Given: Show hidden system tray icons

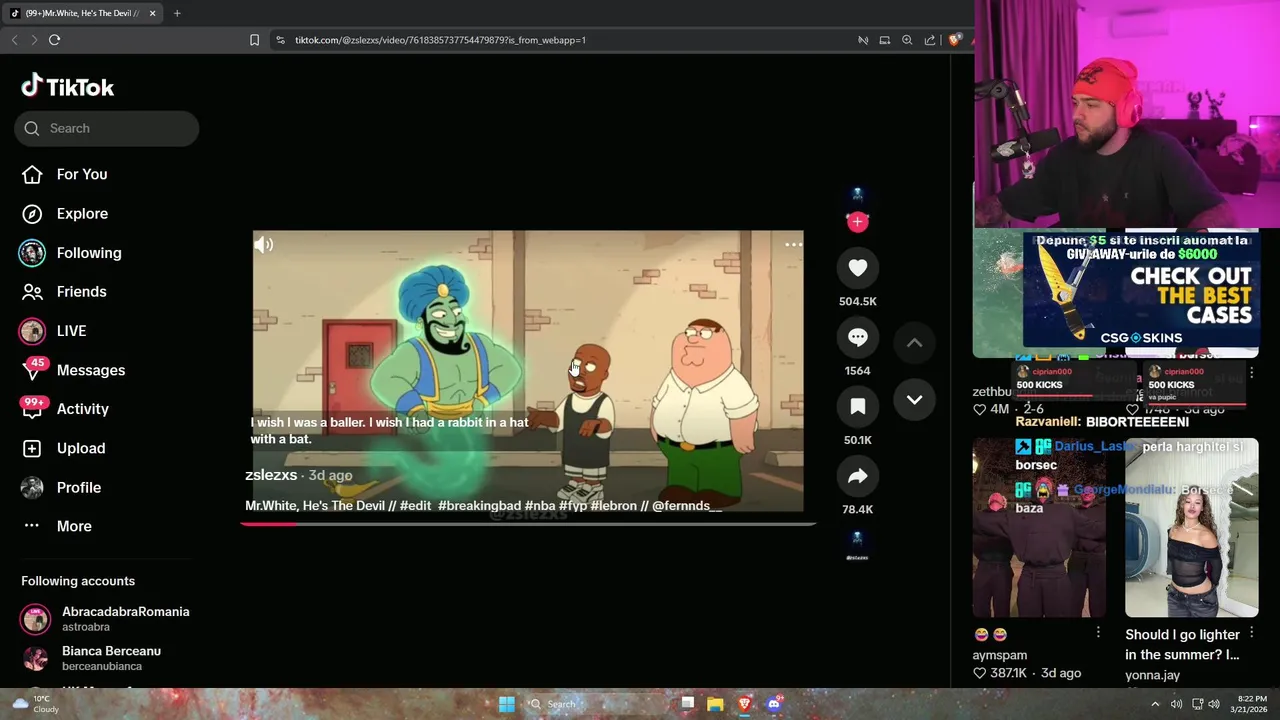Looking at the screenshot, I should (1155, 704).
